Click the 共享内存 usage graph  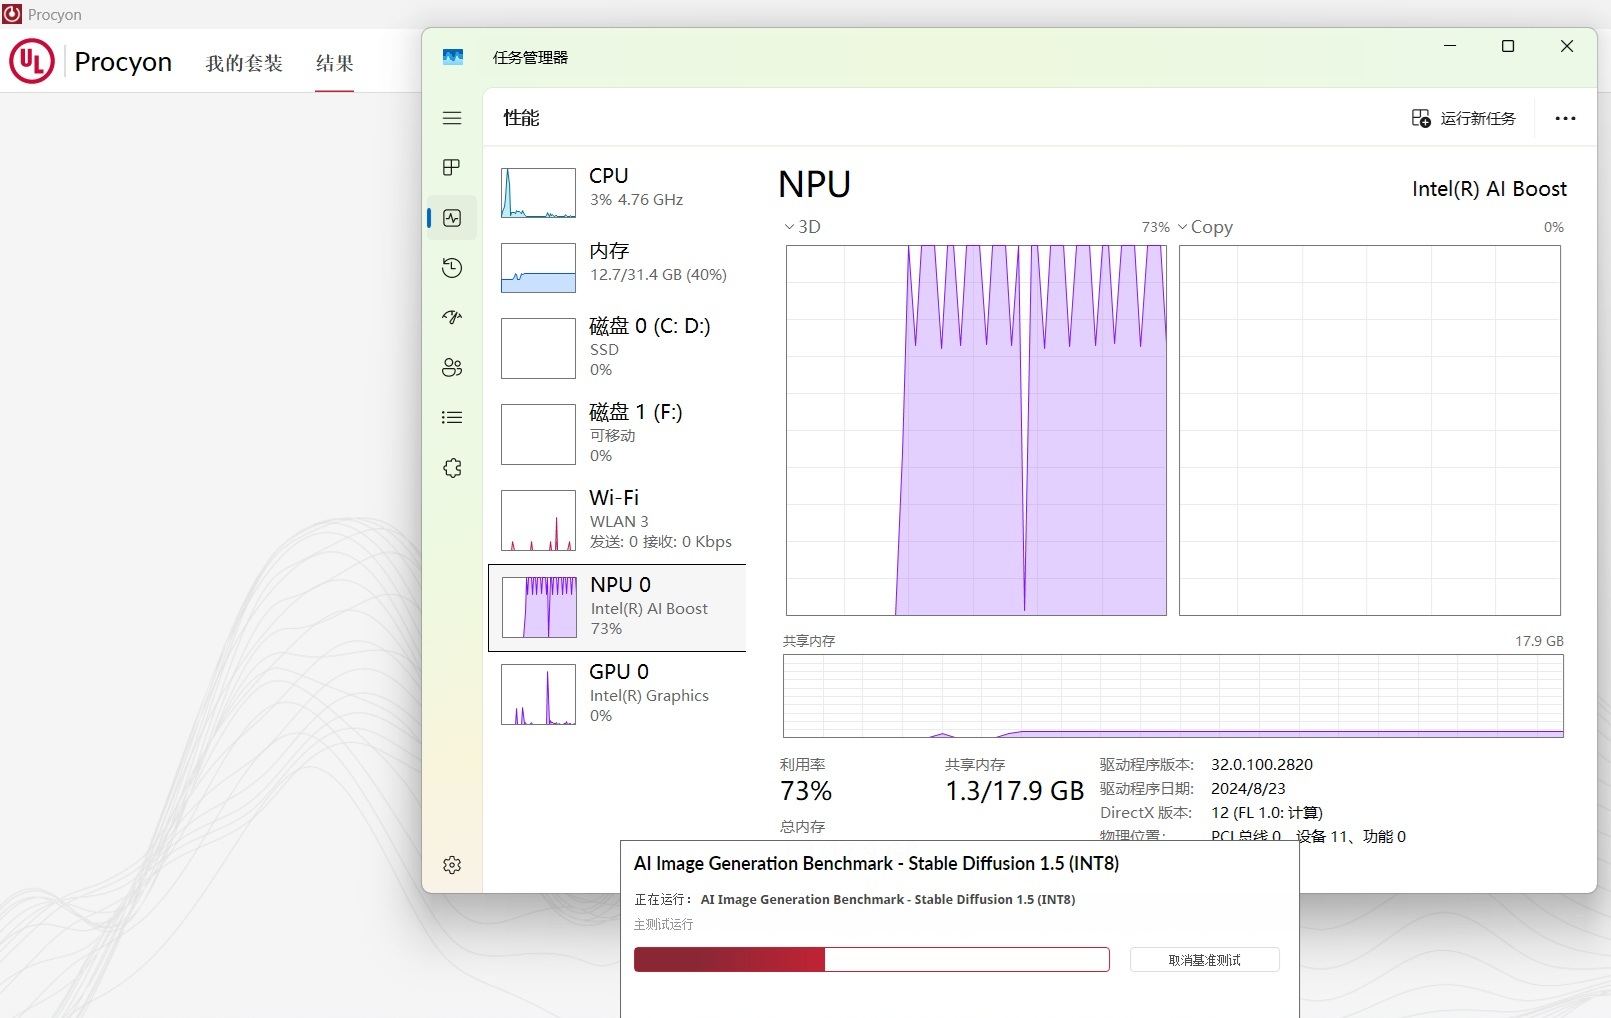click(1173, 696)
